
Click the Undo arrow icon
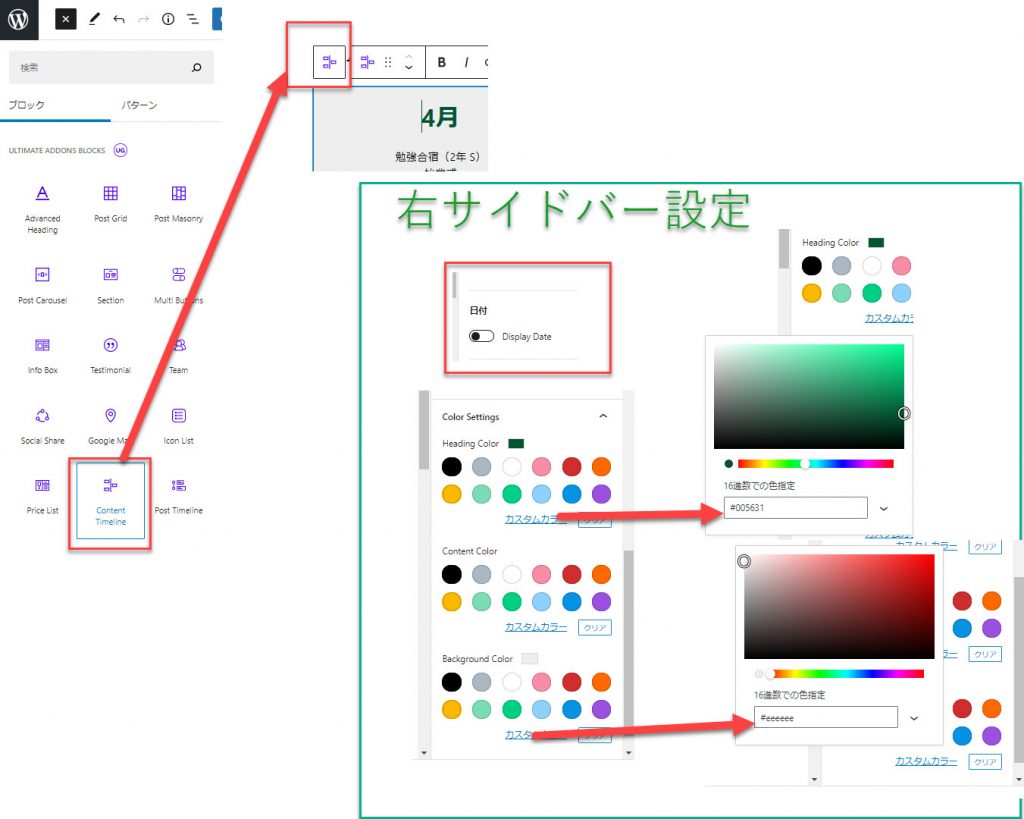pos(118,19)
